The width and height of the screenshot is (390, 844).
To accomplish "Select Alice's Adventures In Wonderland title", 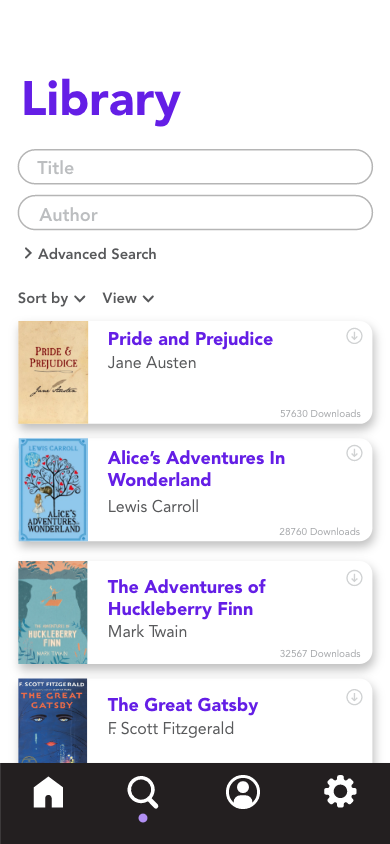I will tap(196, 468).
